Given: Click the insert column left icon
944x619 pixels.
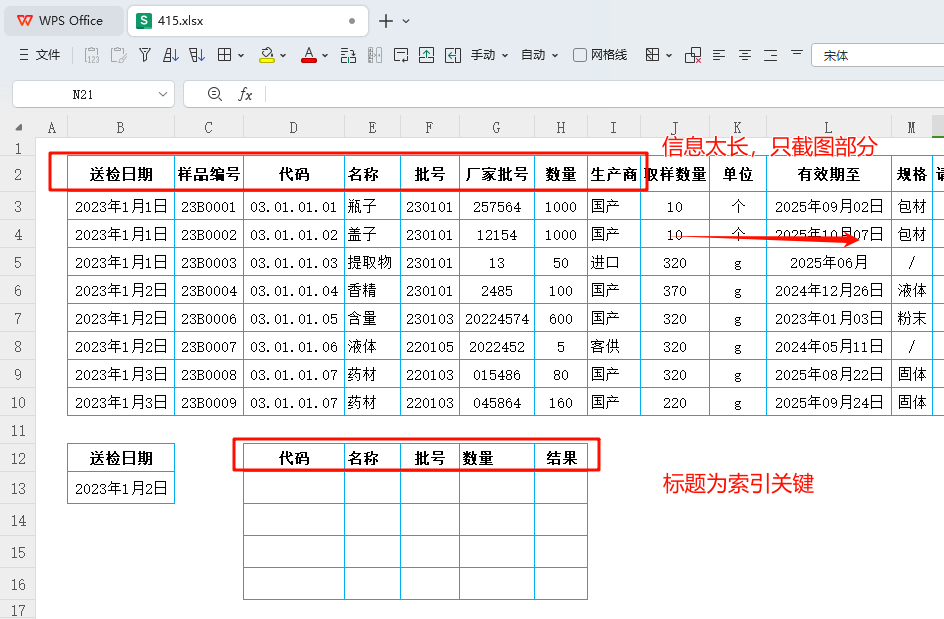Looking at the screenshot, I should coord(453,55).
